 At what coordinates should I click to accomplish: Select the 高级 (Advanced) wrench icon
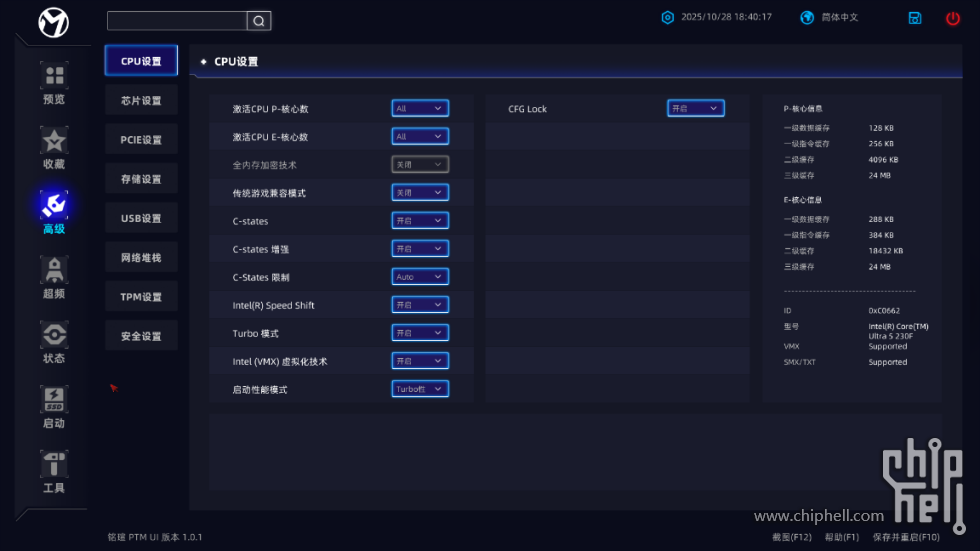(x=54, y=205)
